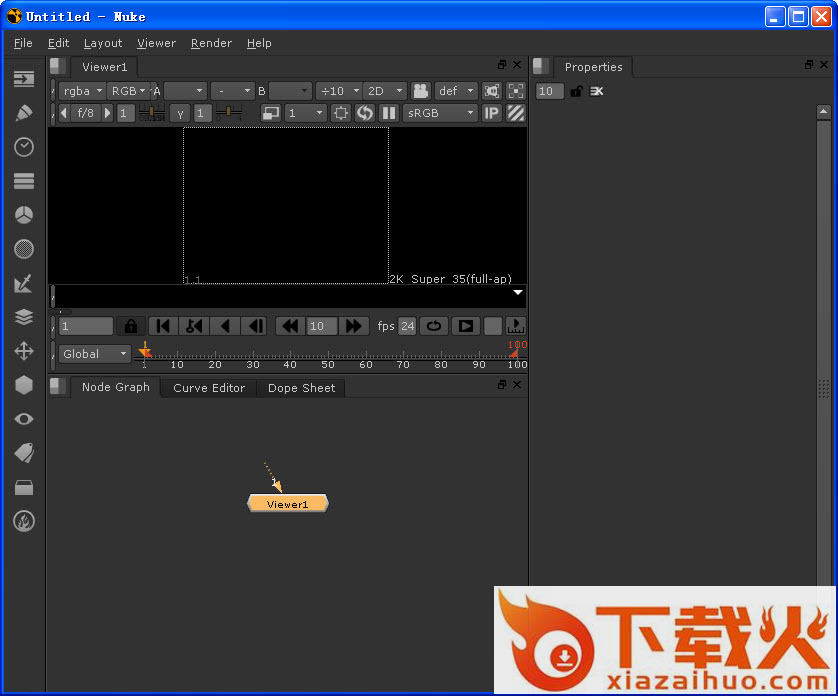The width and height of the screenshot is (838, 696).
Task: Select the Viewer1 node in graph
Action: (x=288, y=504)
